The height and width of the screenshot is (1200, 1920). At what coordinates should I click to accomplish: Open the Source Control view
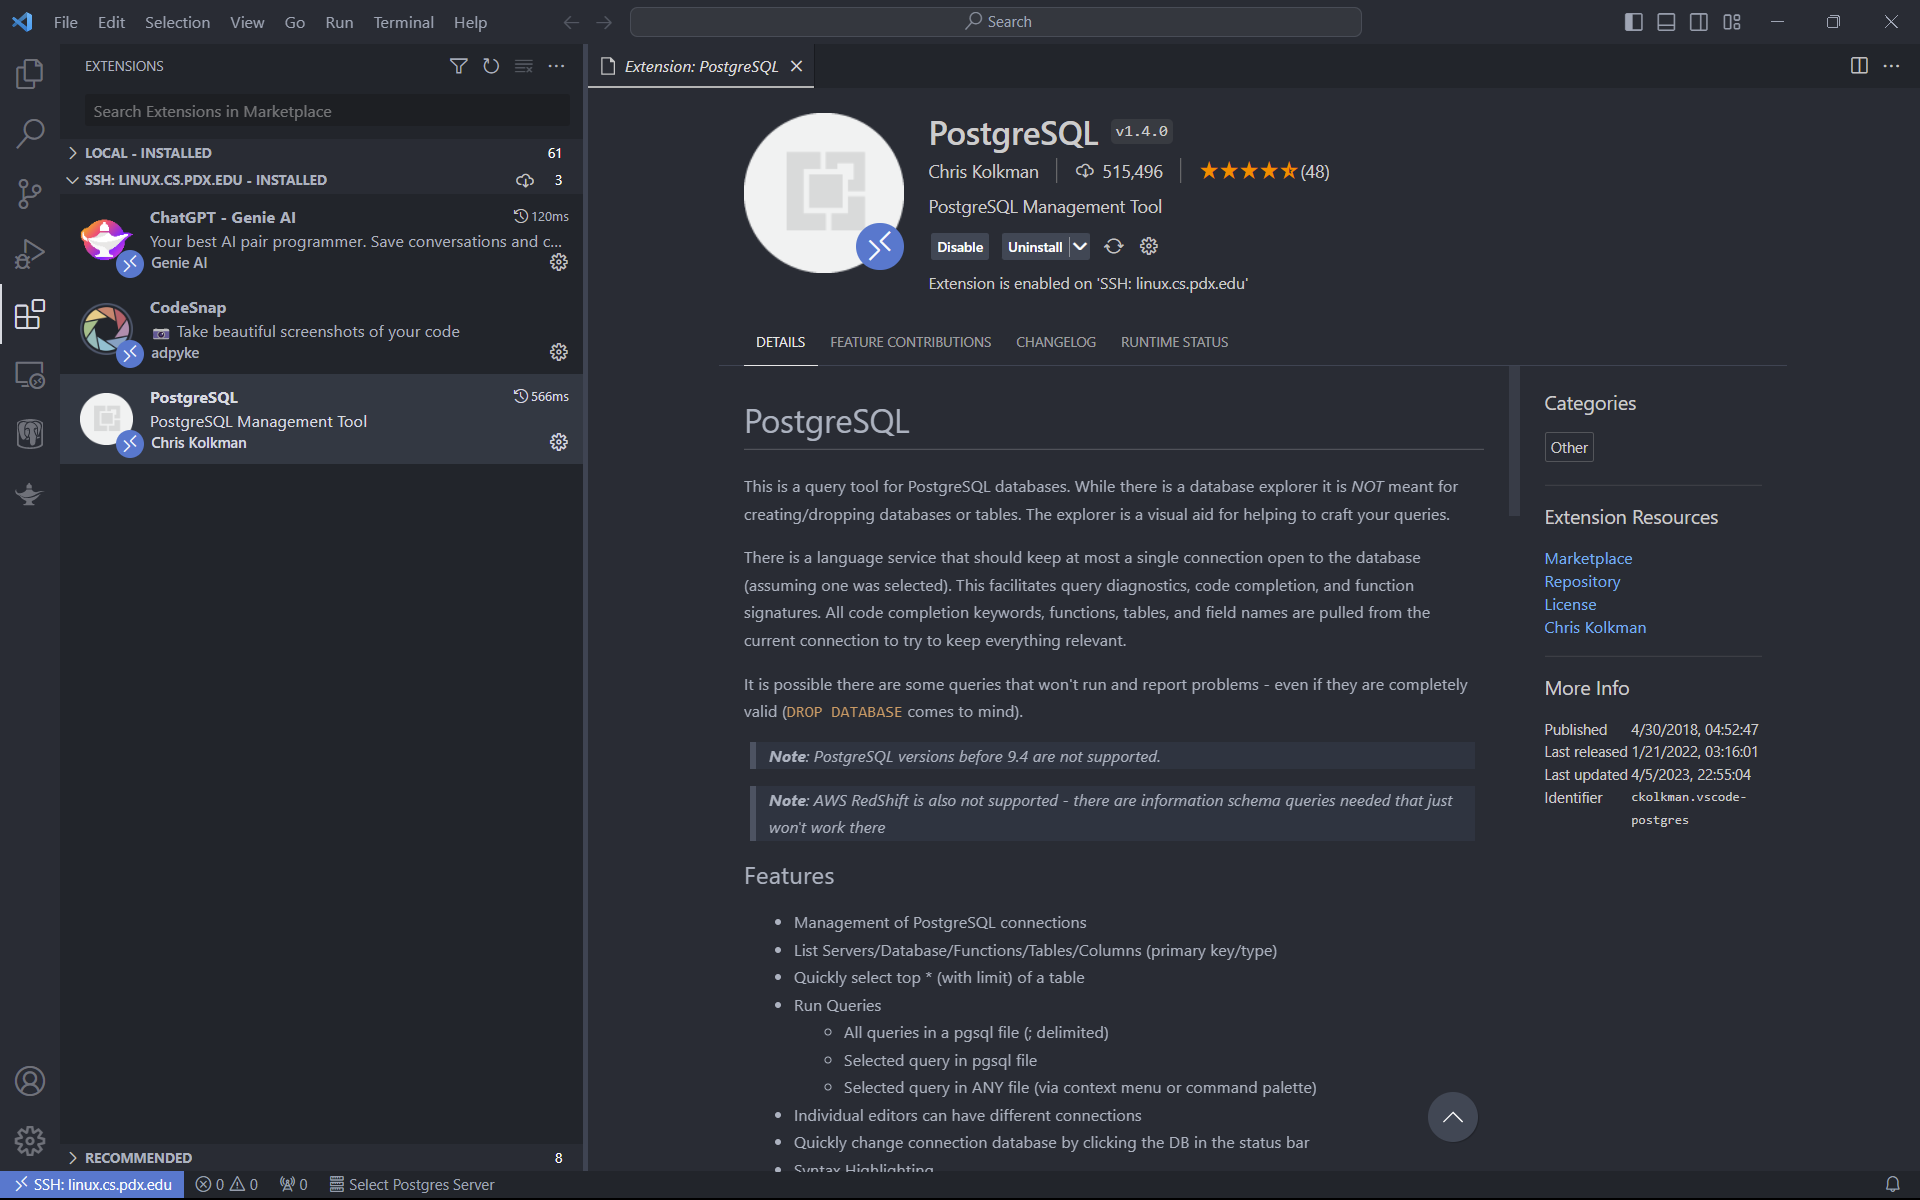(30, 193)
